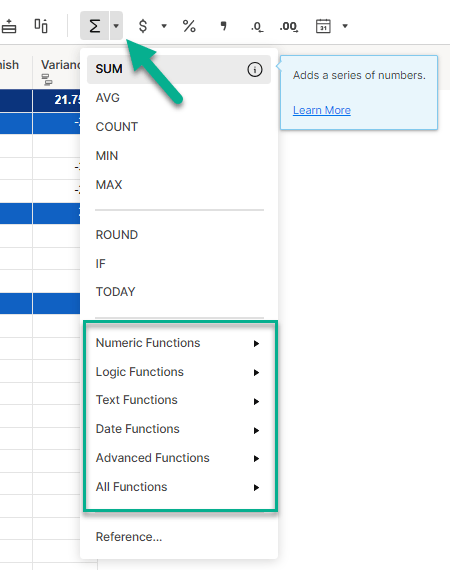Expand Logic Functions submenu

179,372
